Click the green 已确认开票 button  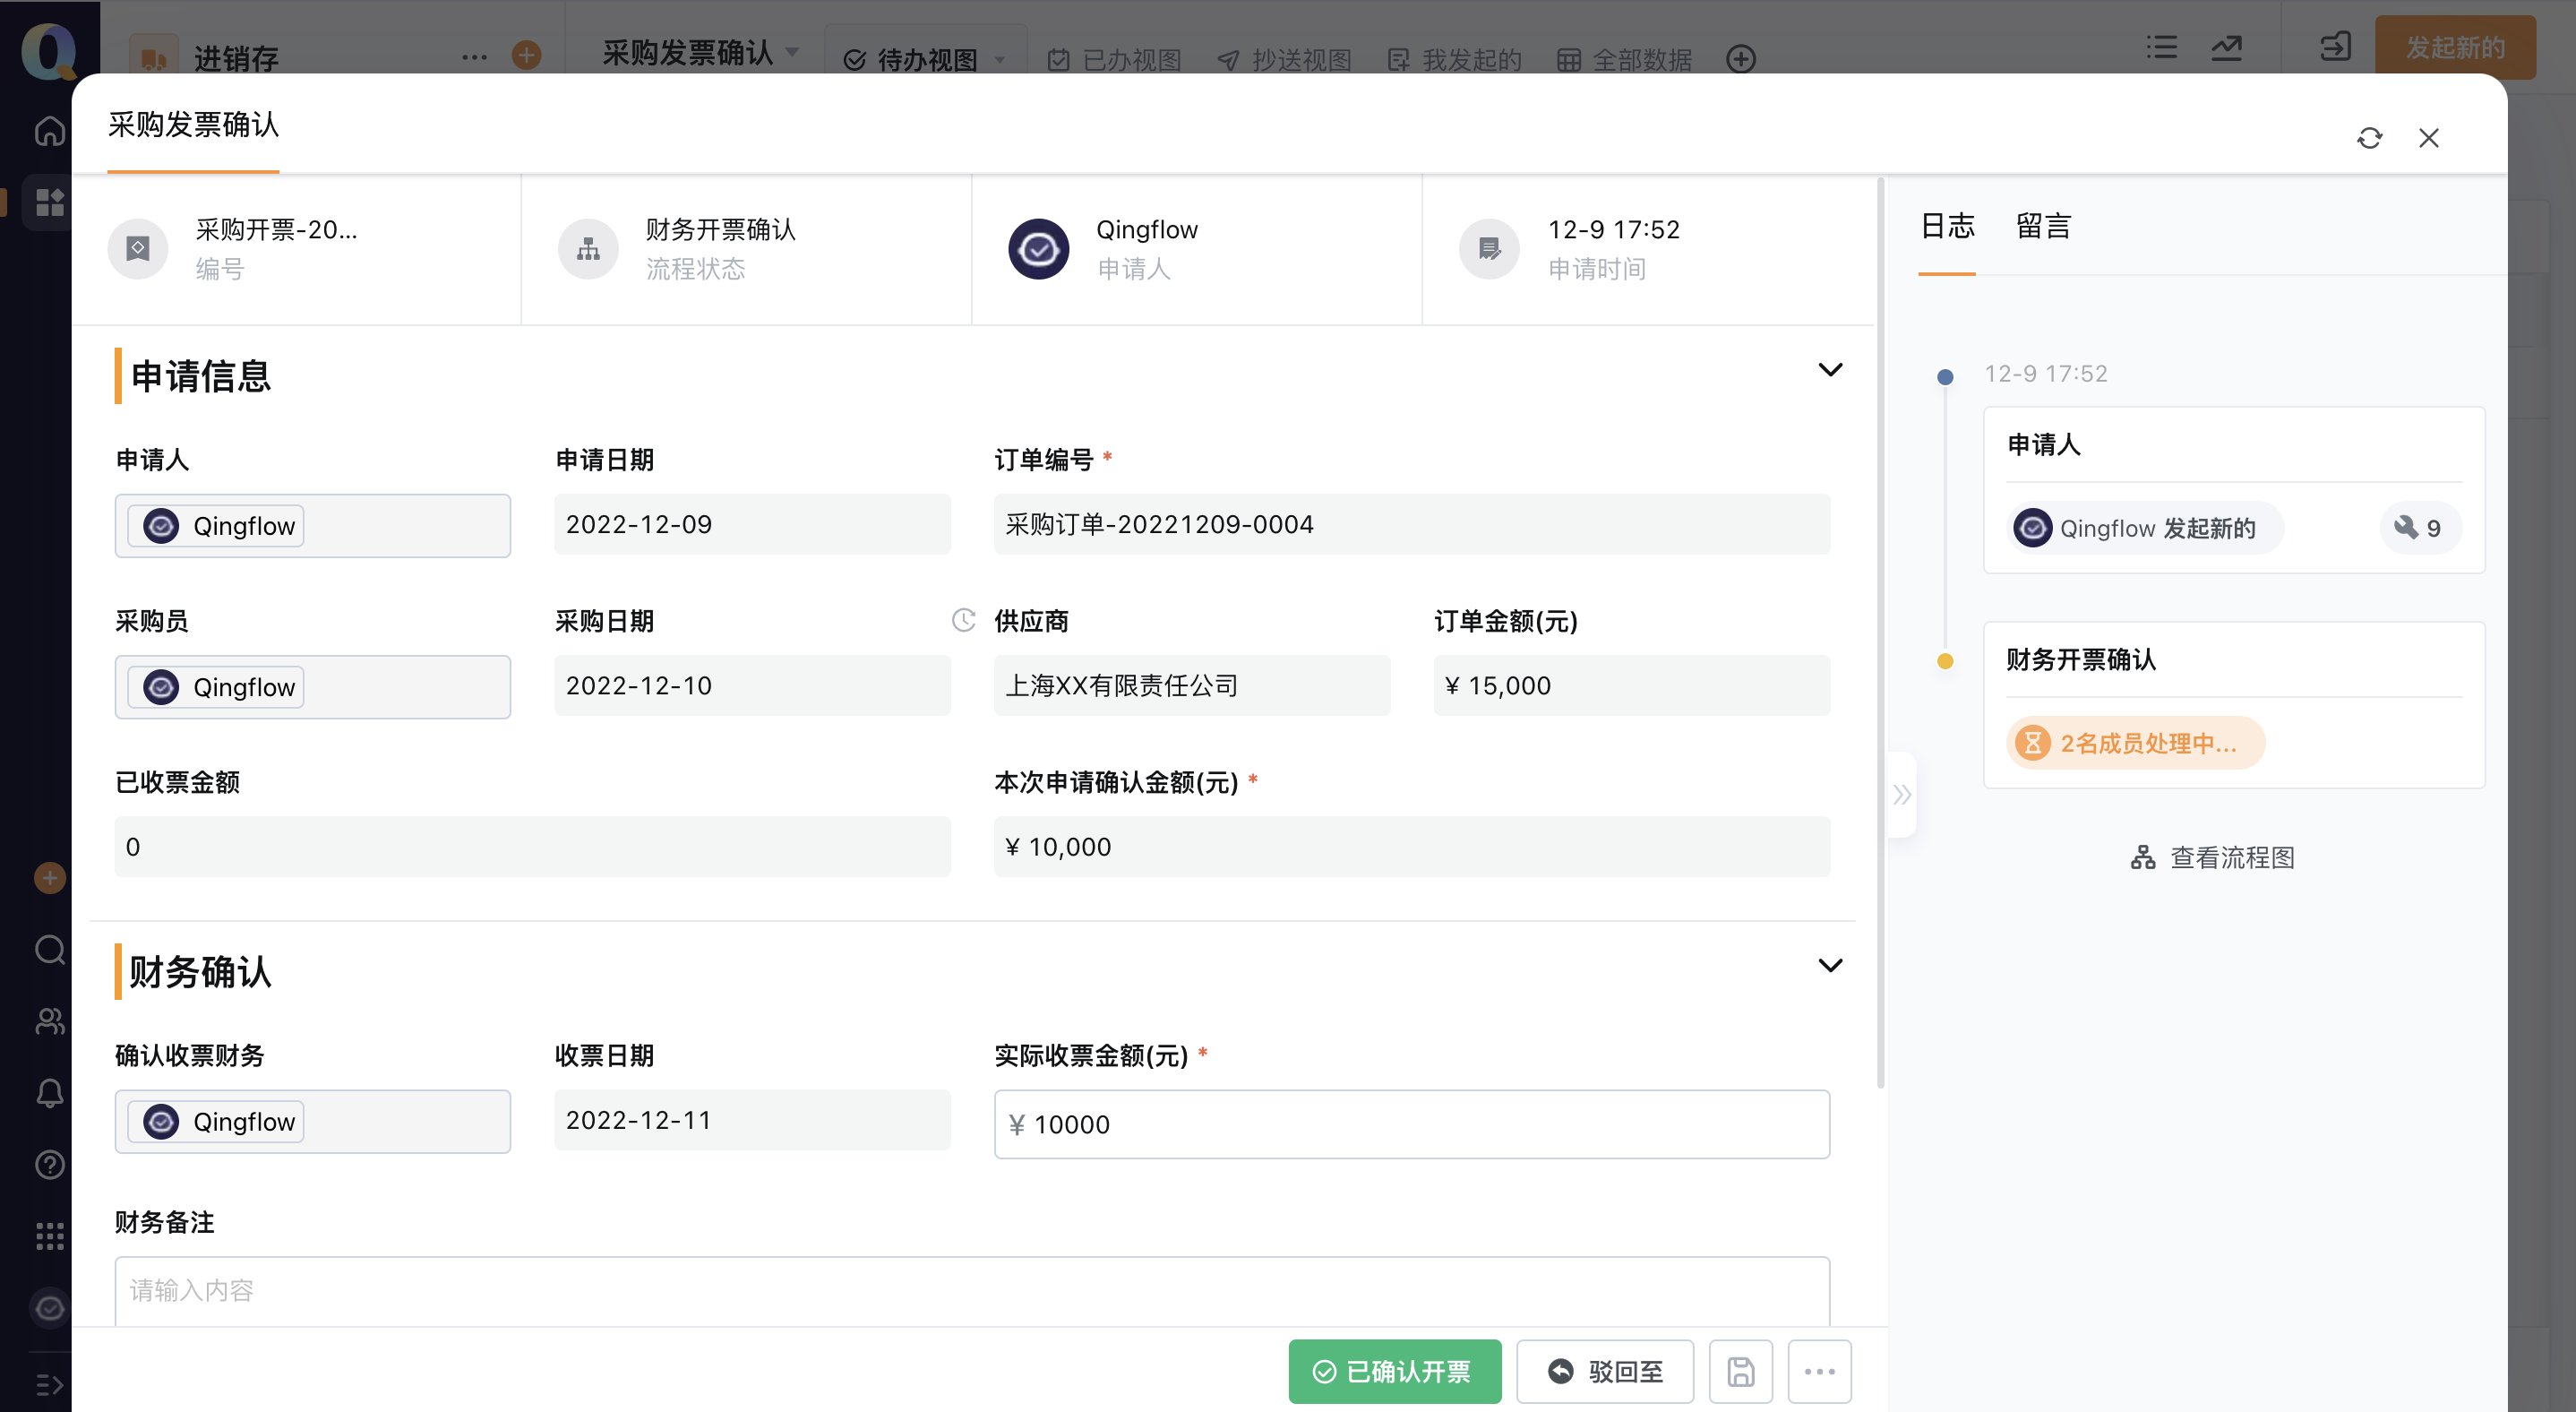tap(1395, 1371)
